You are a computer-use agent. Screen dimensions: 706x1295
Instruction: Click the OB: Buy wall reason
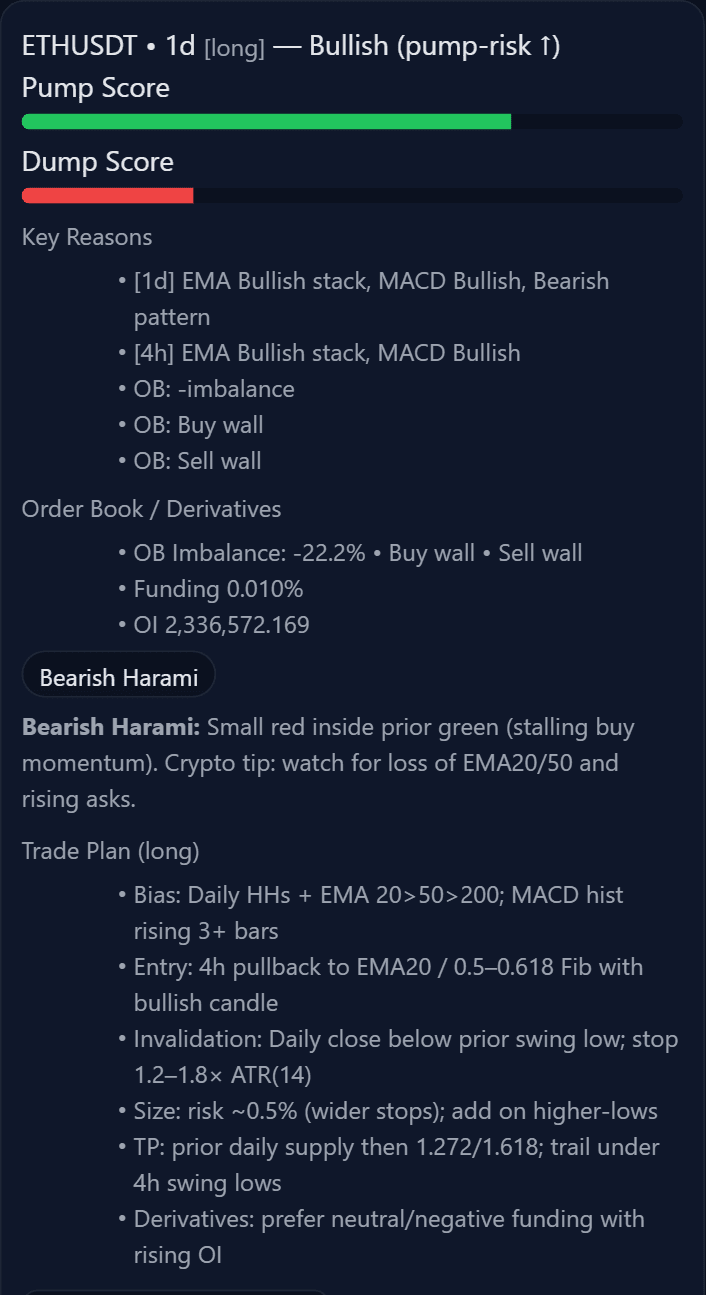(198, 425)
